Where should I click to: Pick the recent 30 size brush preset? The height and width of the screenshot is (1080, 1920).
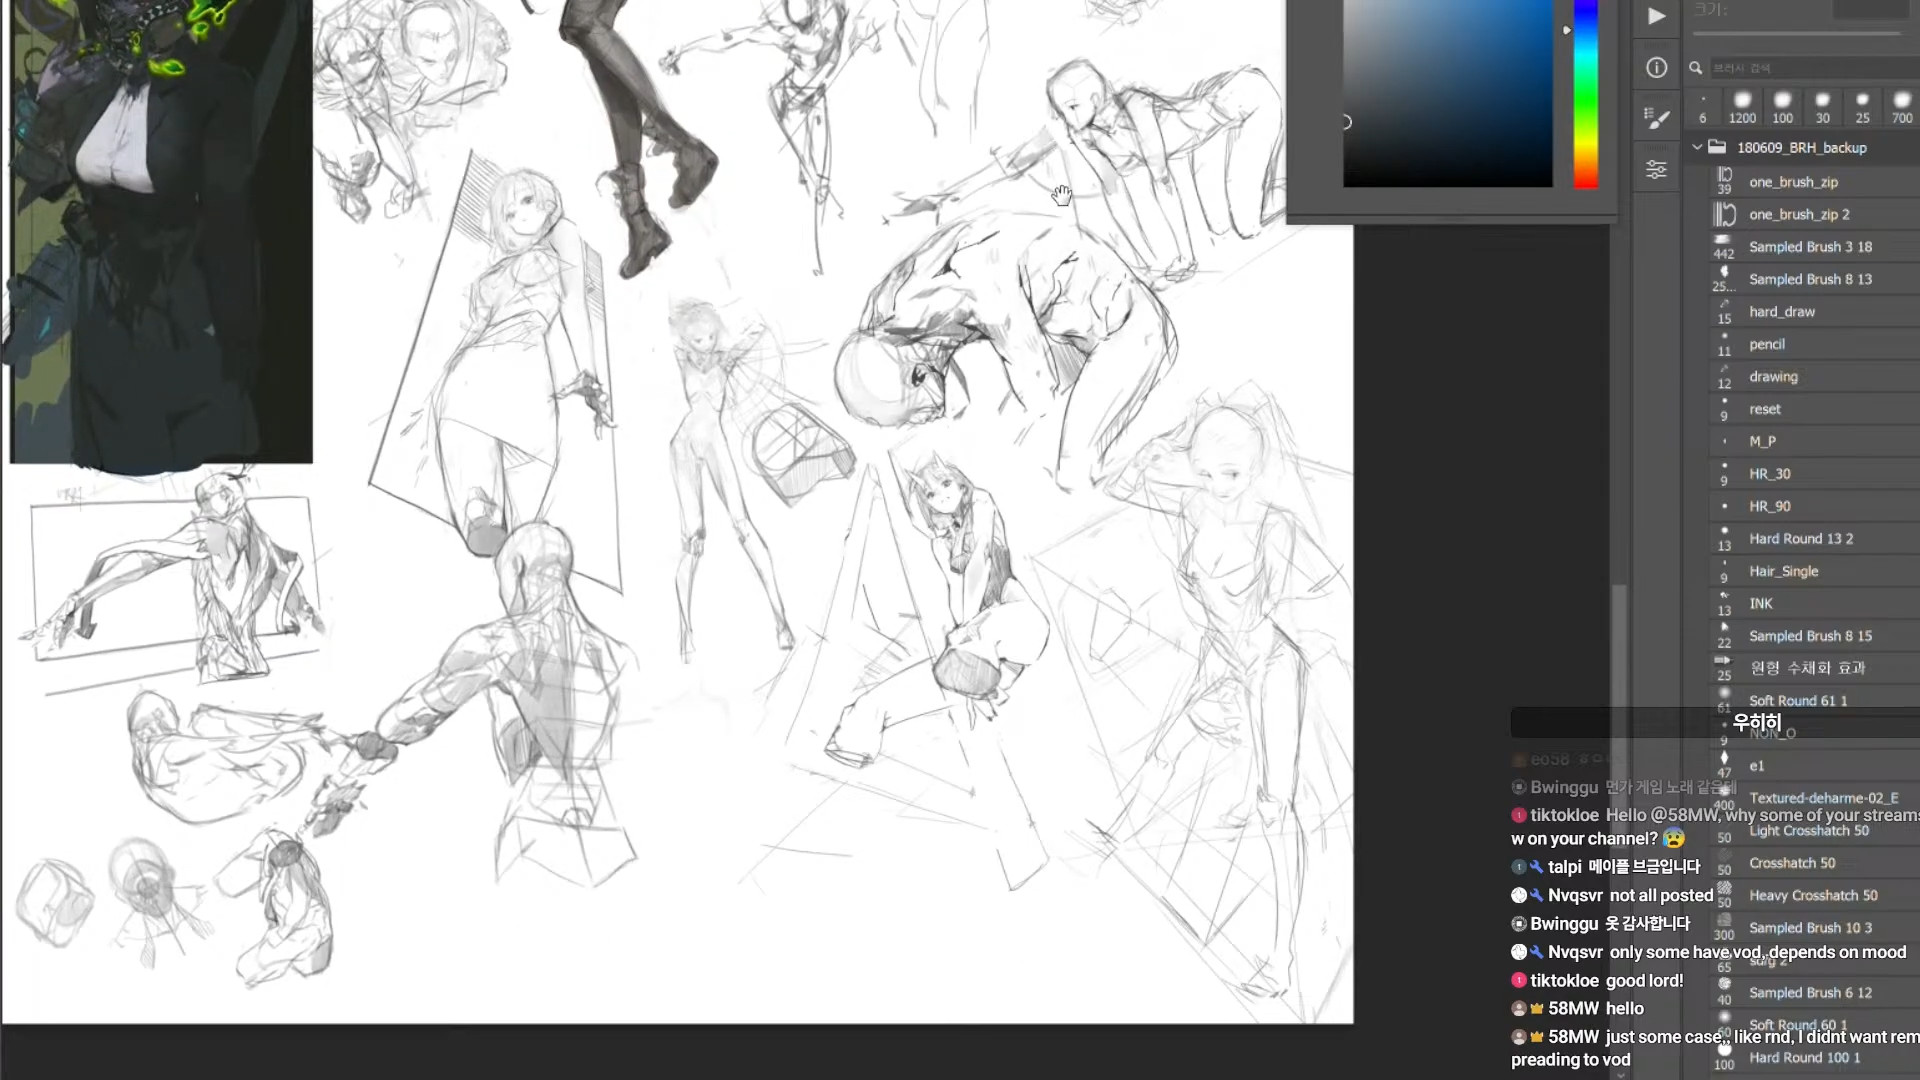tap(1822, 106)
